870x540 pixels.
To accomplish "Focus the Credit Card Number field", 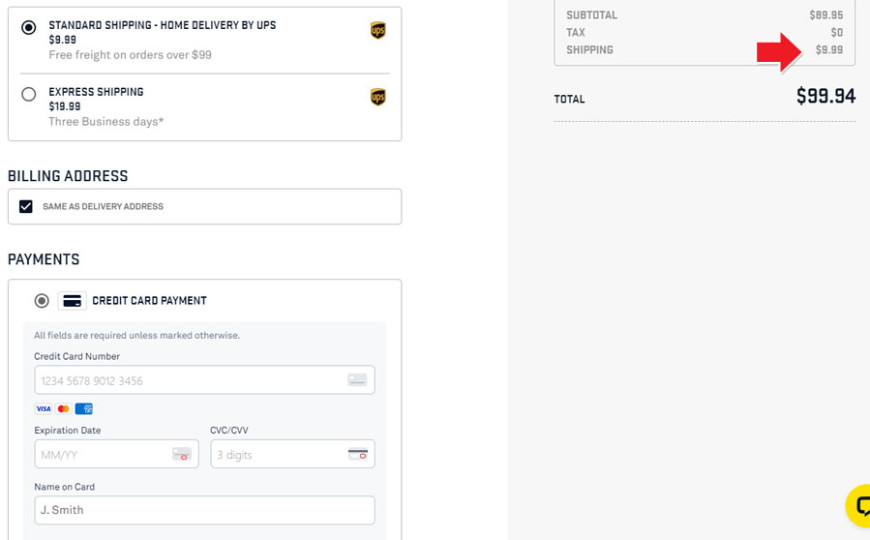I will pos(205,380).
